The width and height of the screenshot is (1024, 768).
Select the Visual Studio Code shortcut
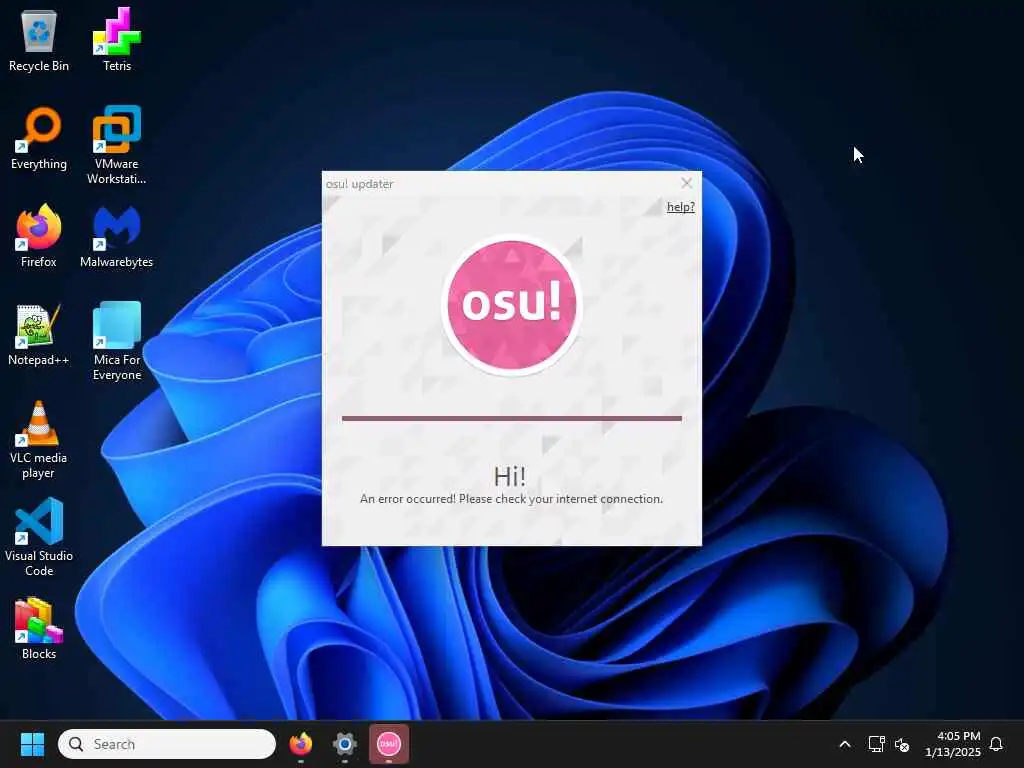[x=39, y=537]
